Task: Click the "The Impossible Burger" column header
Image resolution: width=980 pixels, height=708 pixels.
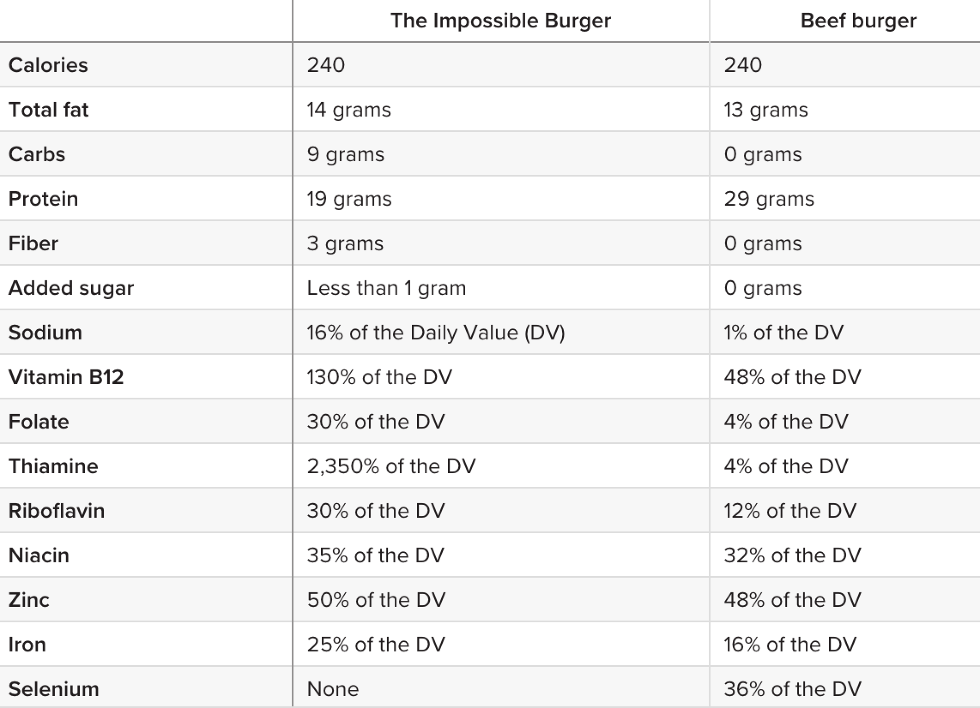Action: (500, 21)
